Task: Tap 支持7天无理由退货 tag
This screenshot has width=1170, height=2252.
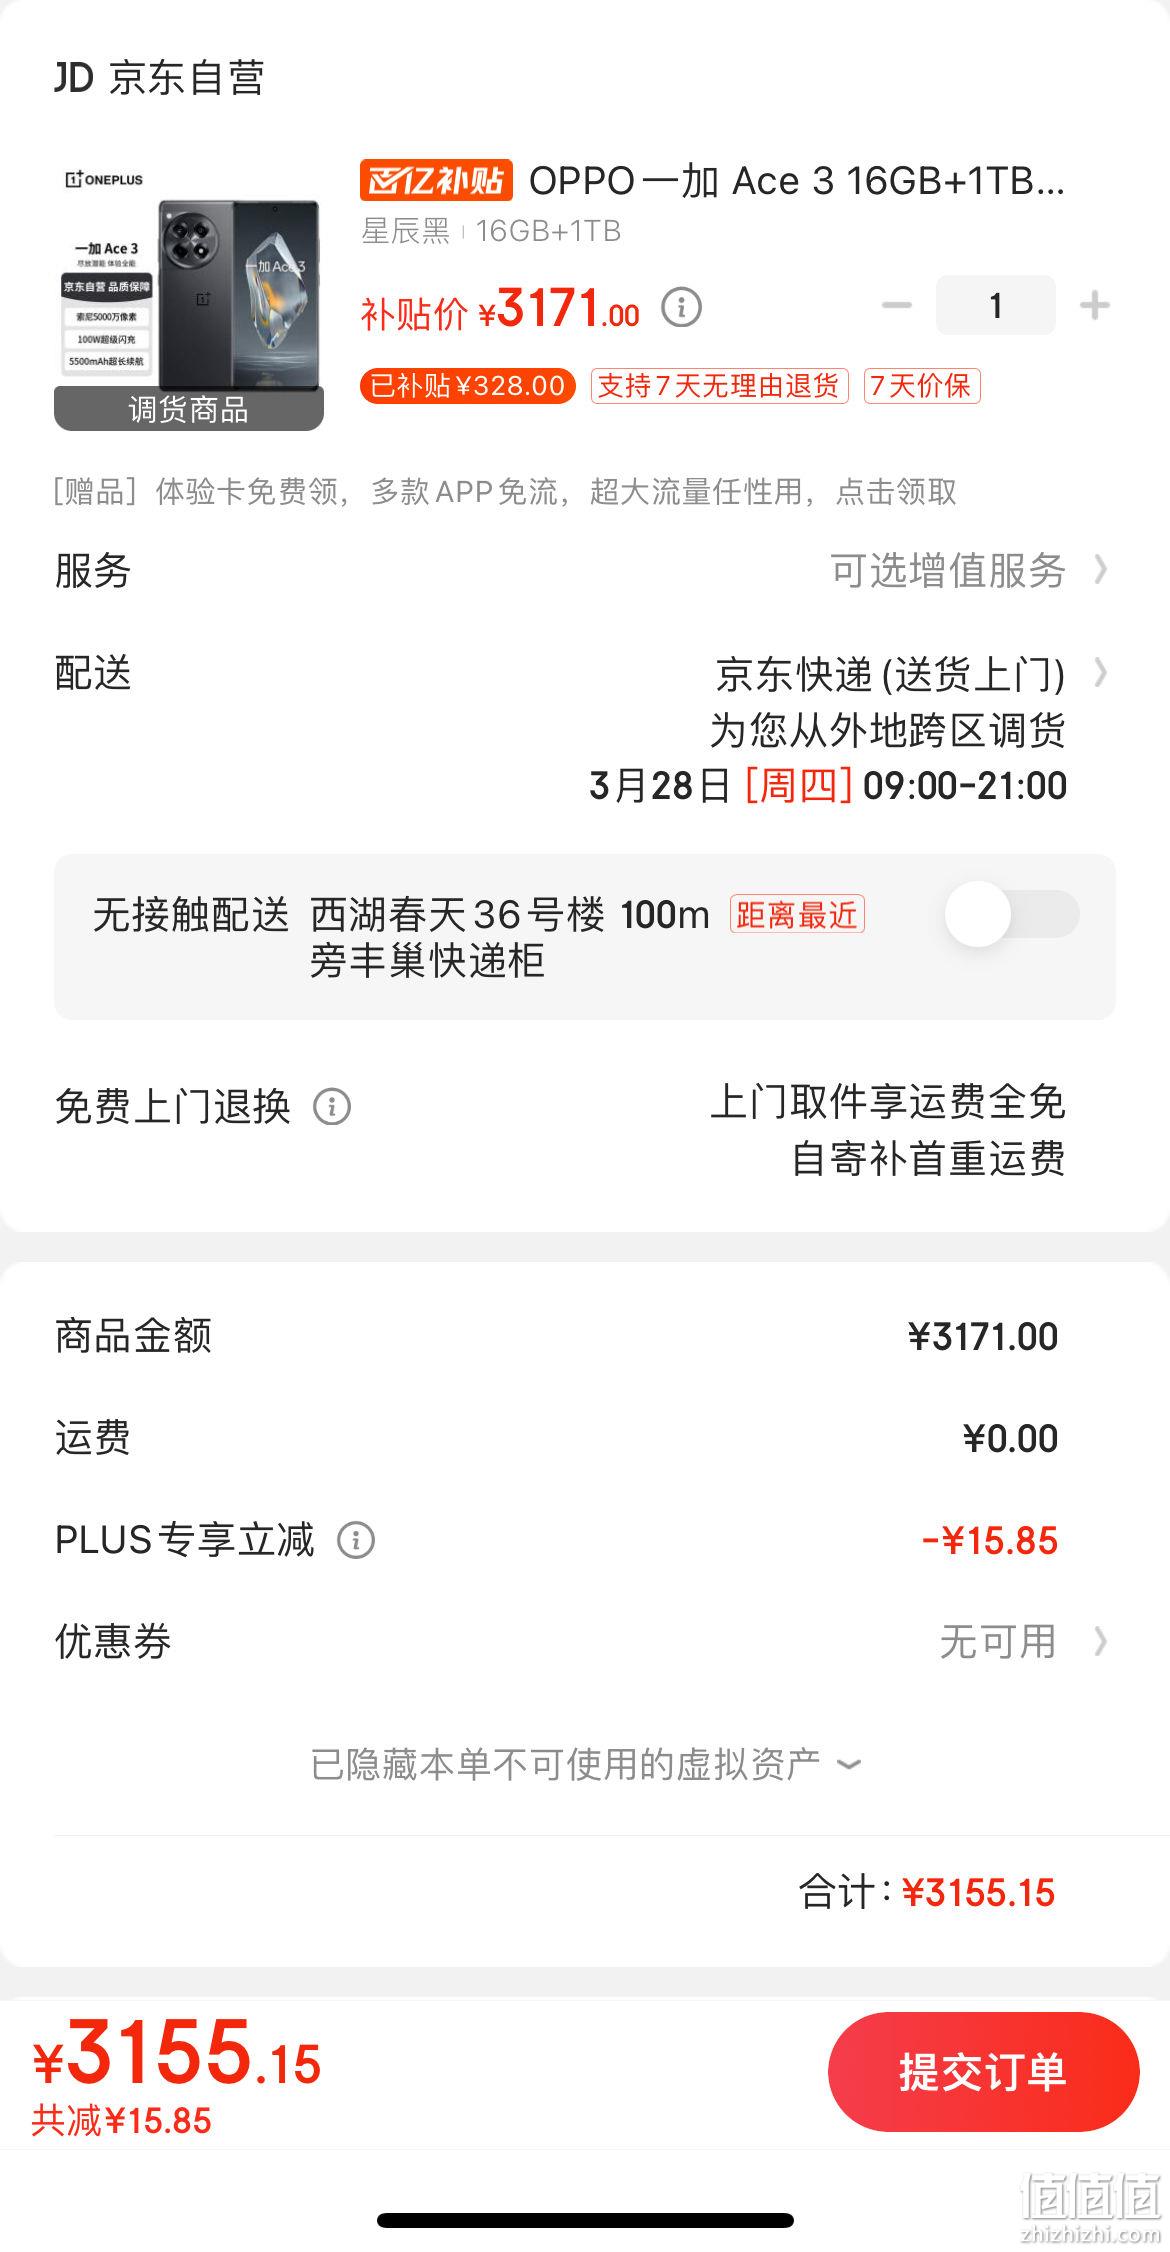Action: coord(719,386)
